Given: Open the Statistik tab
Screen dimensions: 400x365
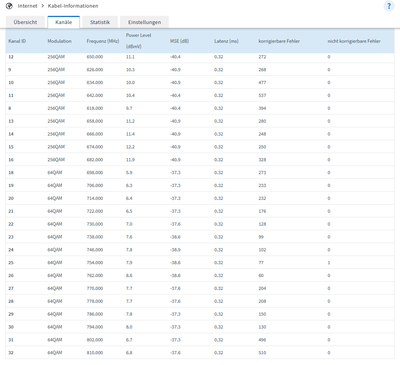Looking at the screenshot, I should [100, 22].
